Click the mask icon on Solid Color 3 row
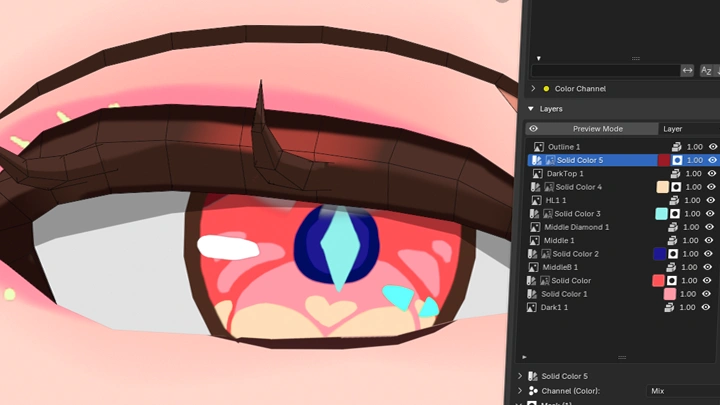Screen dimensions: 720x405 point(675,214)
